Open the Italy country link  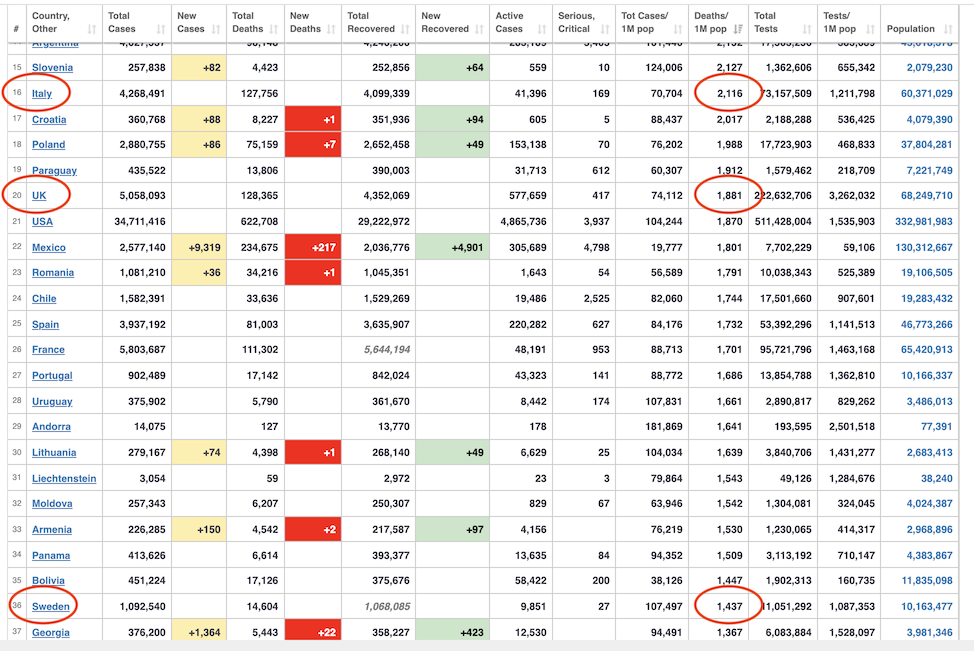pos(42,94)
